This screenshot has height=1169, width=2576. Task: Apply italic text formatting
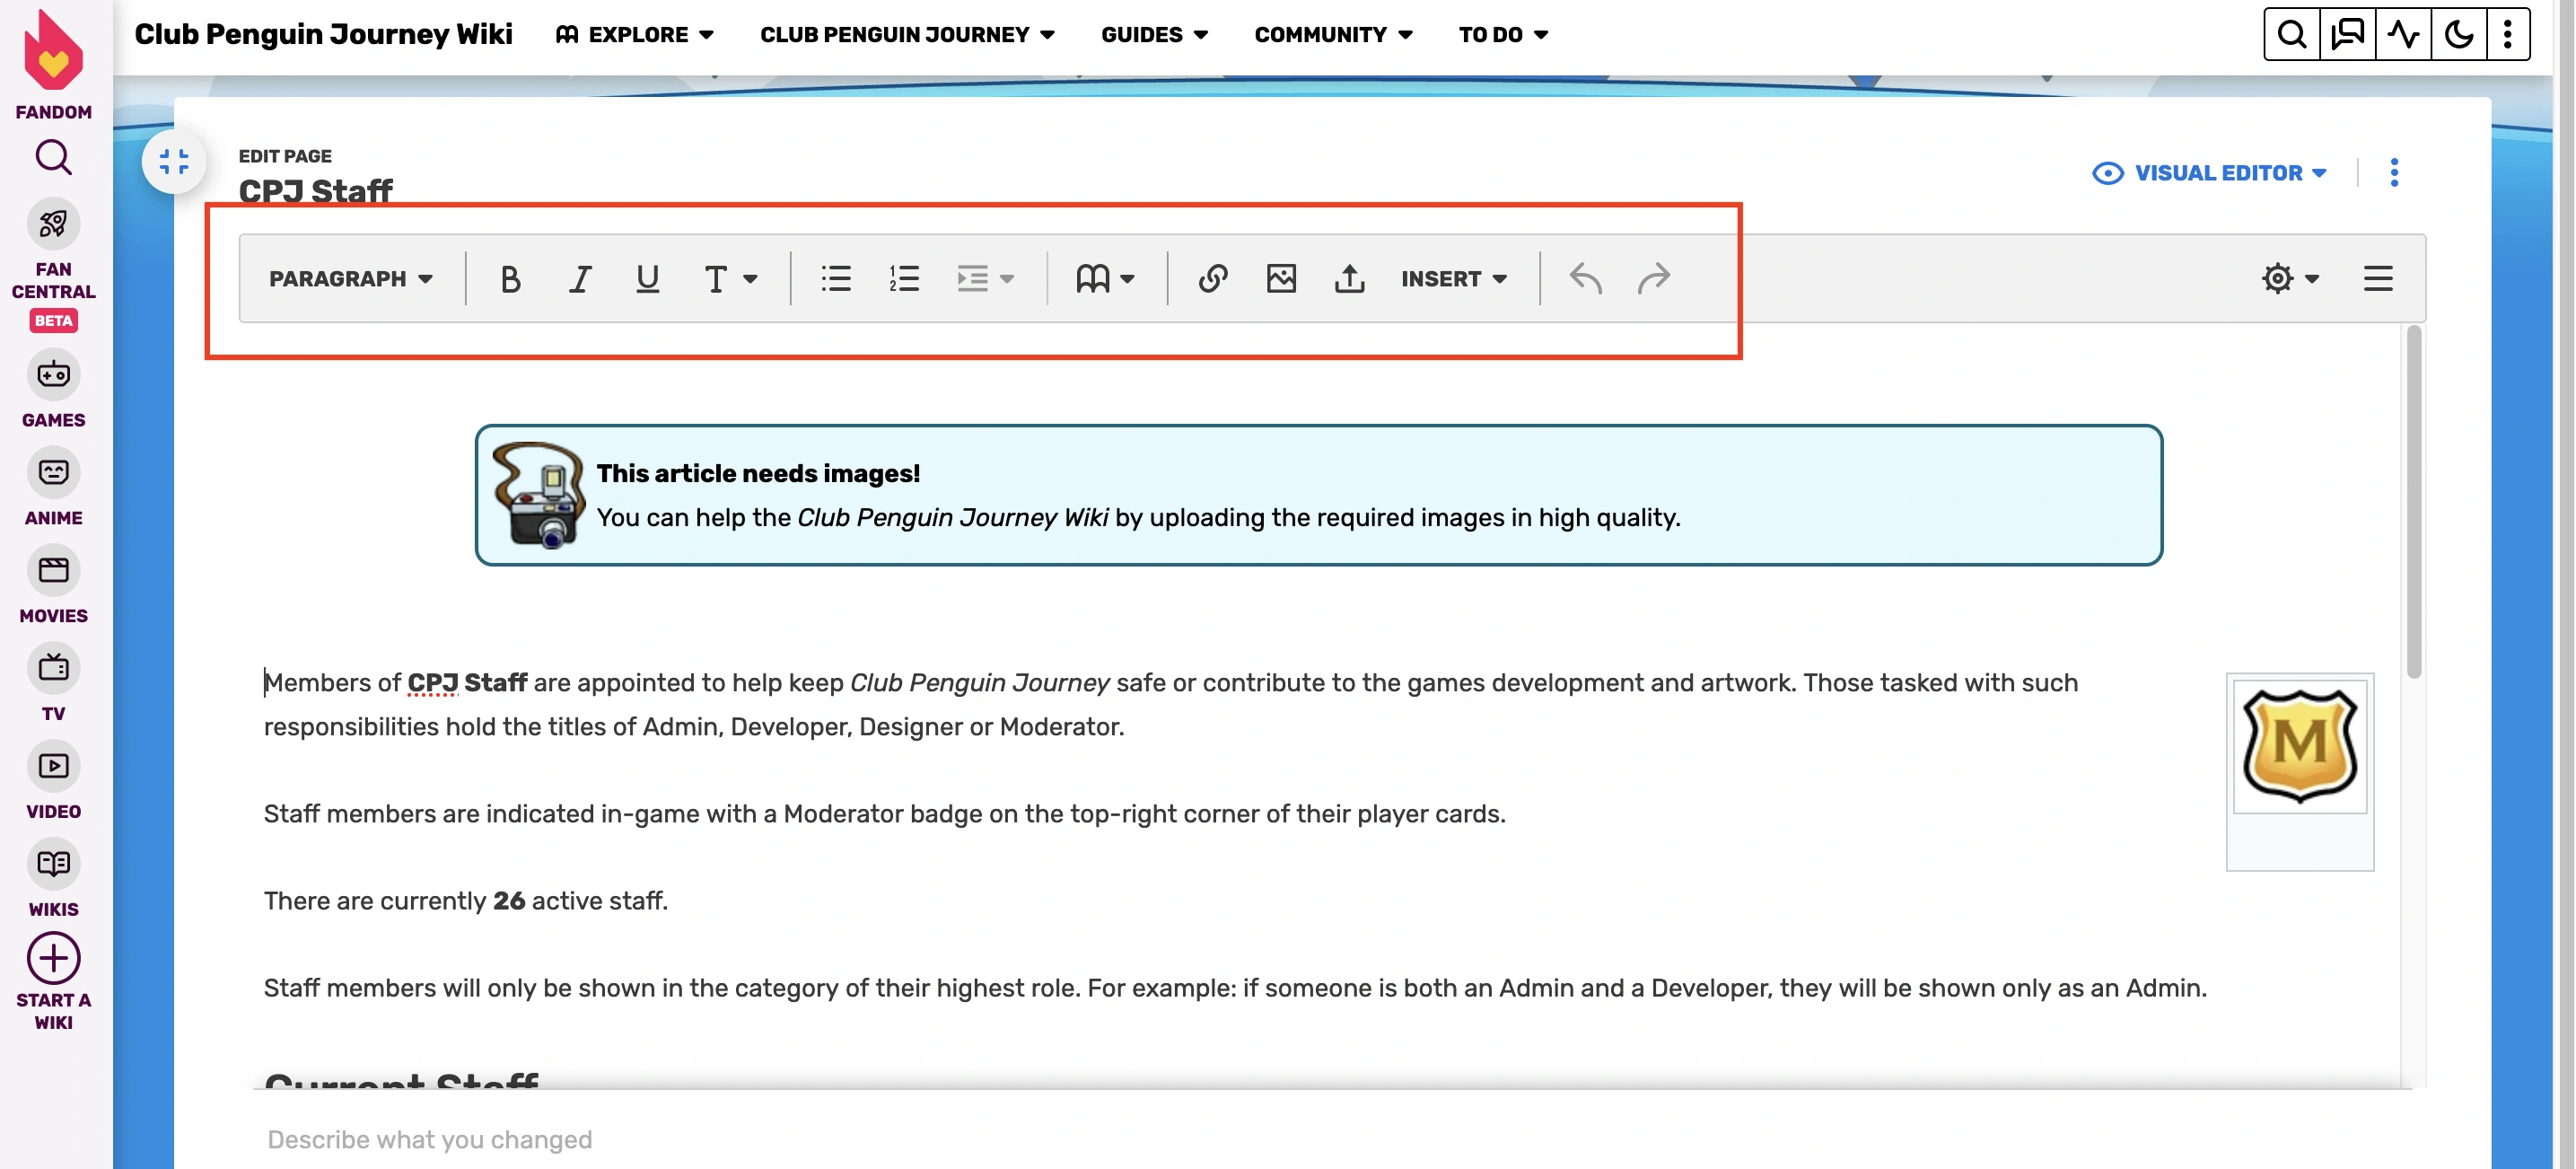[579, 278]
